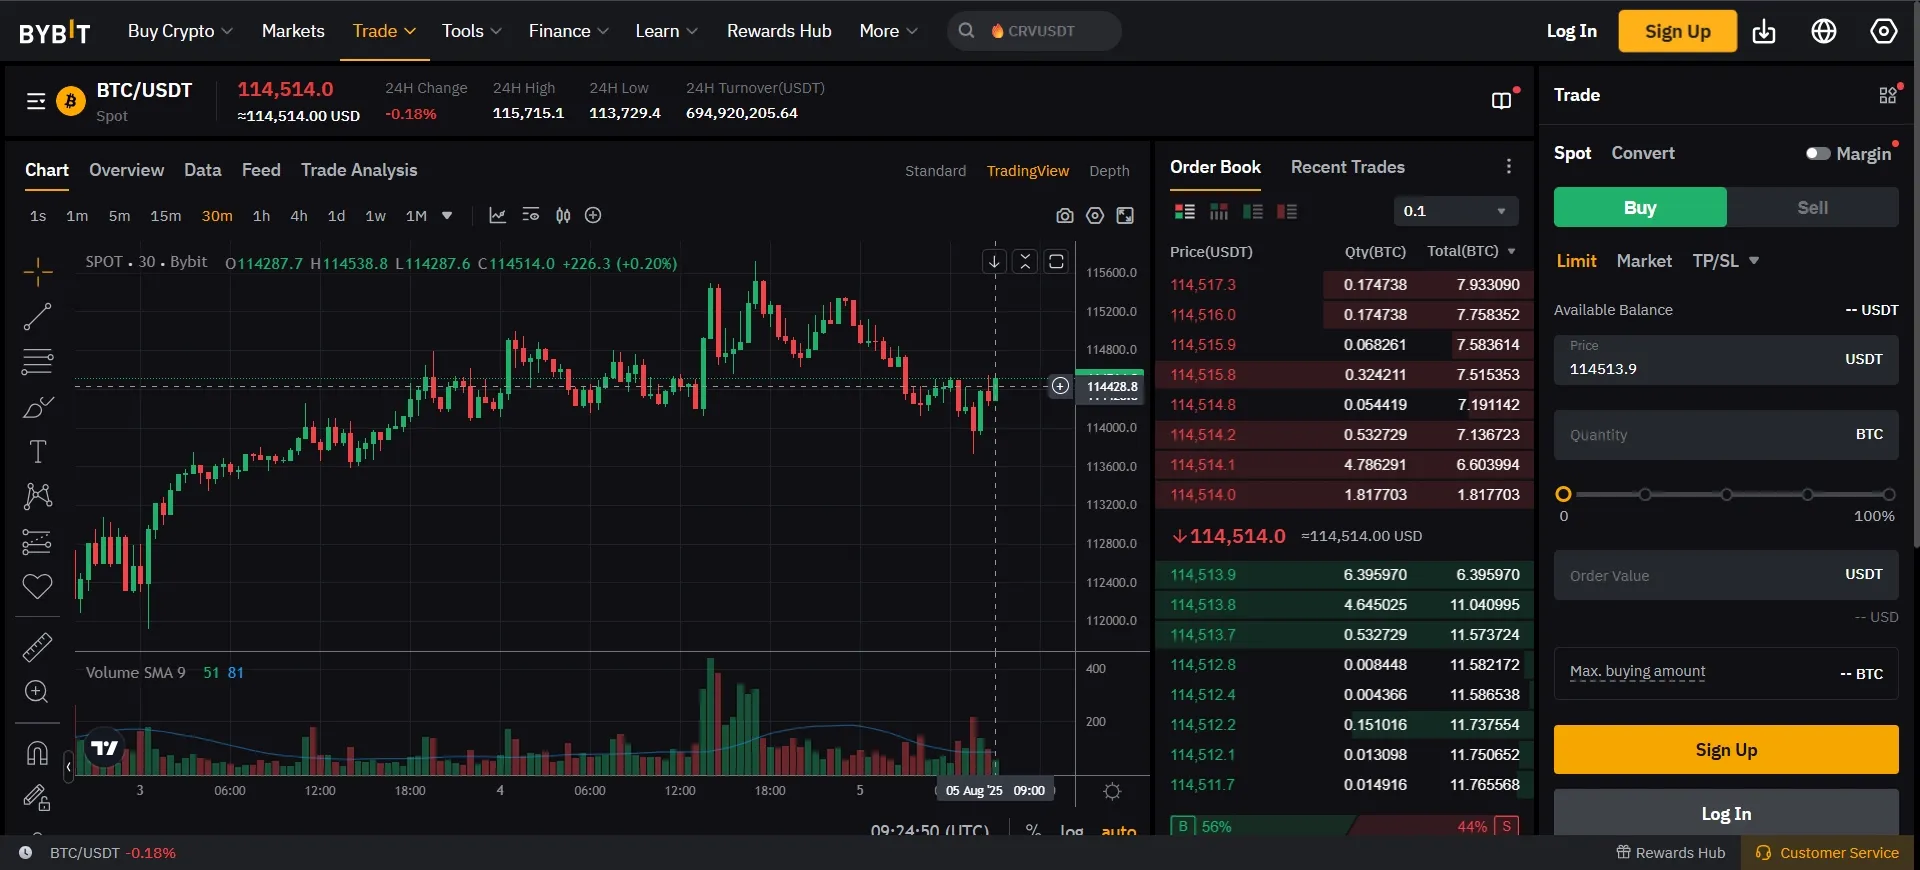The image size is (1920, 870).
Task: Open the order book 0.1 precision dropdown
Action: 1455,211
